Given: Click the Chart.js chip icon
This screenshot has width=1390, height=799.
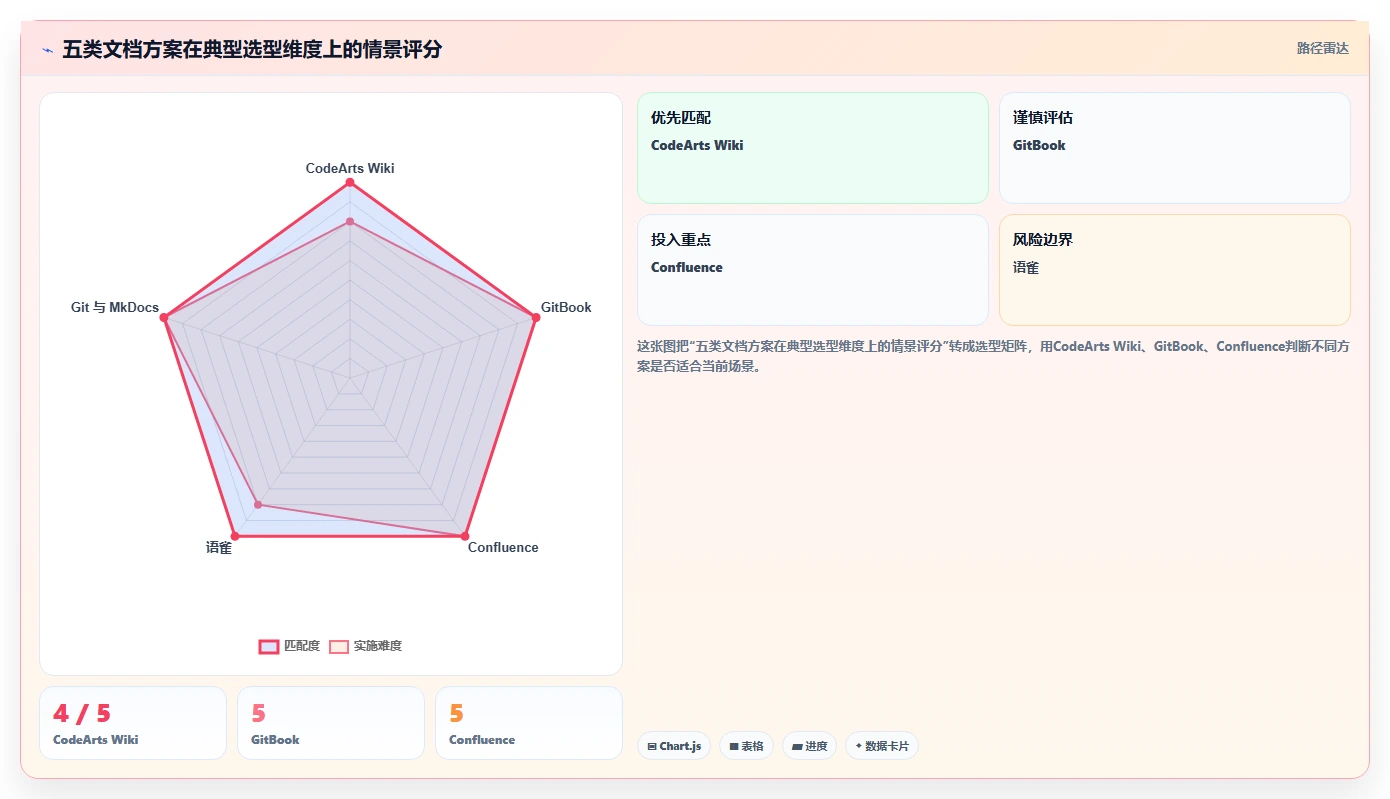Looking at the screenshot, I should tap(652, 746).
